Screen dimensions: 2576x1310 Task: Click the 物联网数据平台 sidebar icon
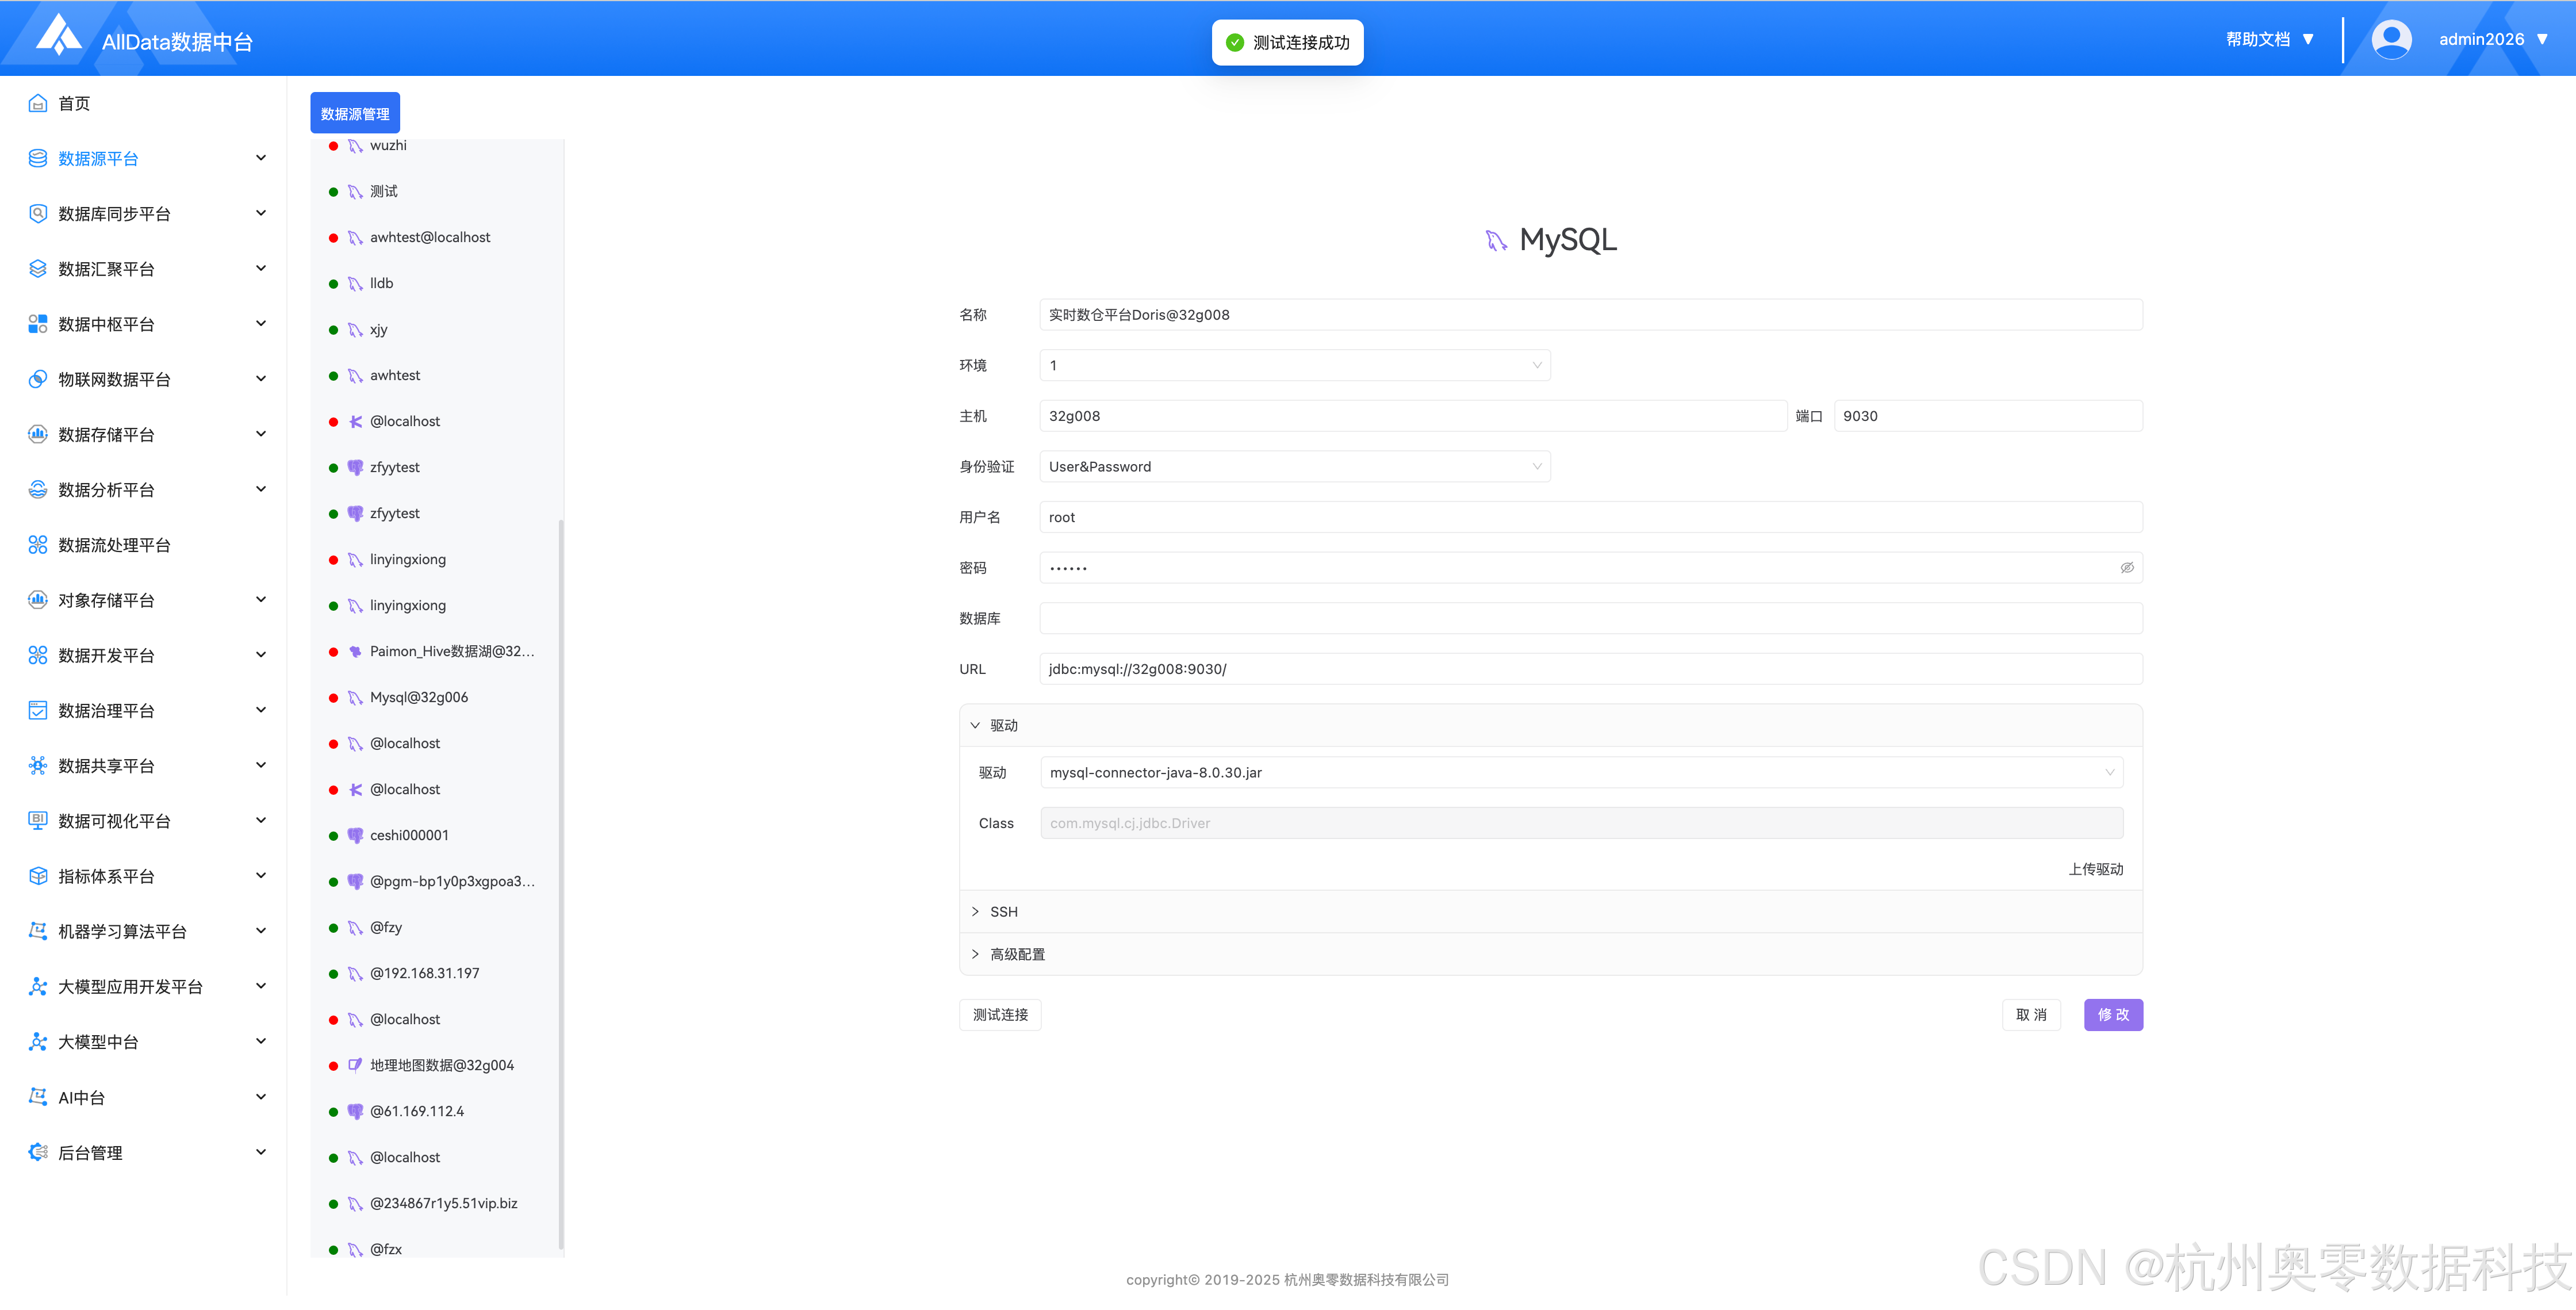[38, 379]
